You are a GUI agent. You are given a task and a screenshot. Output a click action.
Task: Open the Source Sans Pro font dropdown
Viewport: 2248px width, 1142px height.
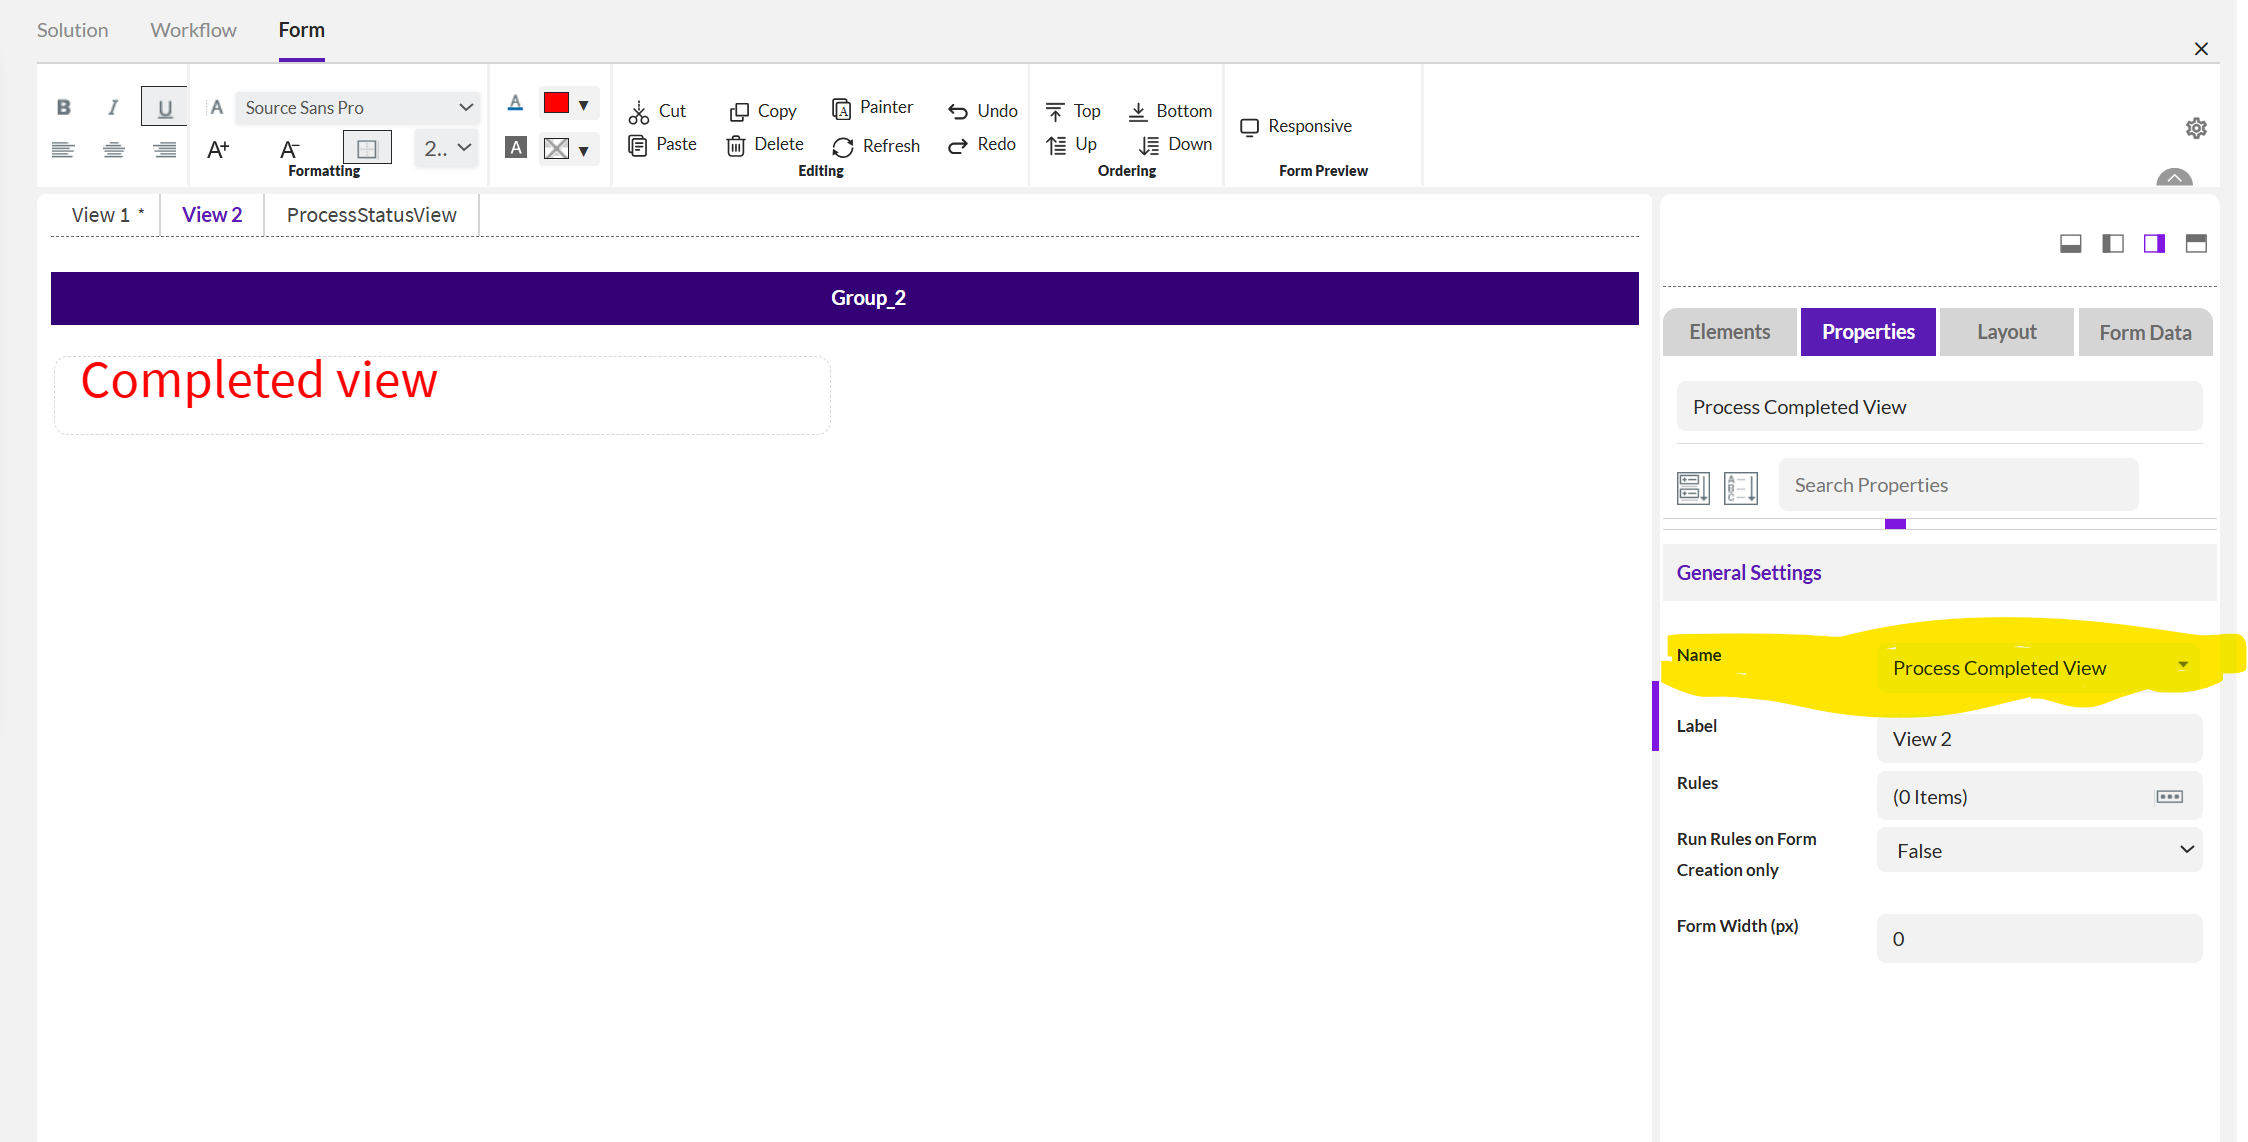pos(357,107)
